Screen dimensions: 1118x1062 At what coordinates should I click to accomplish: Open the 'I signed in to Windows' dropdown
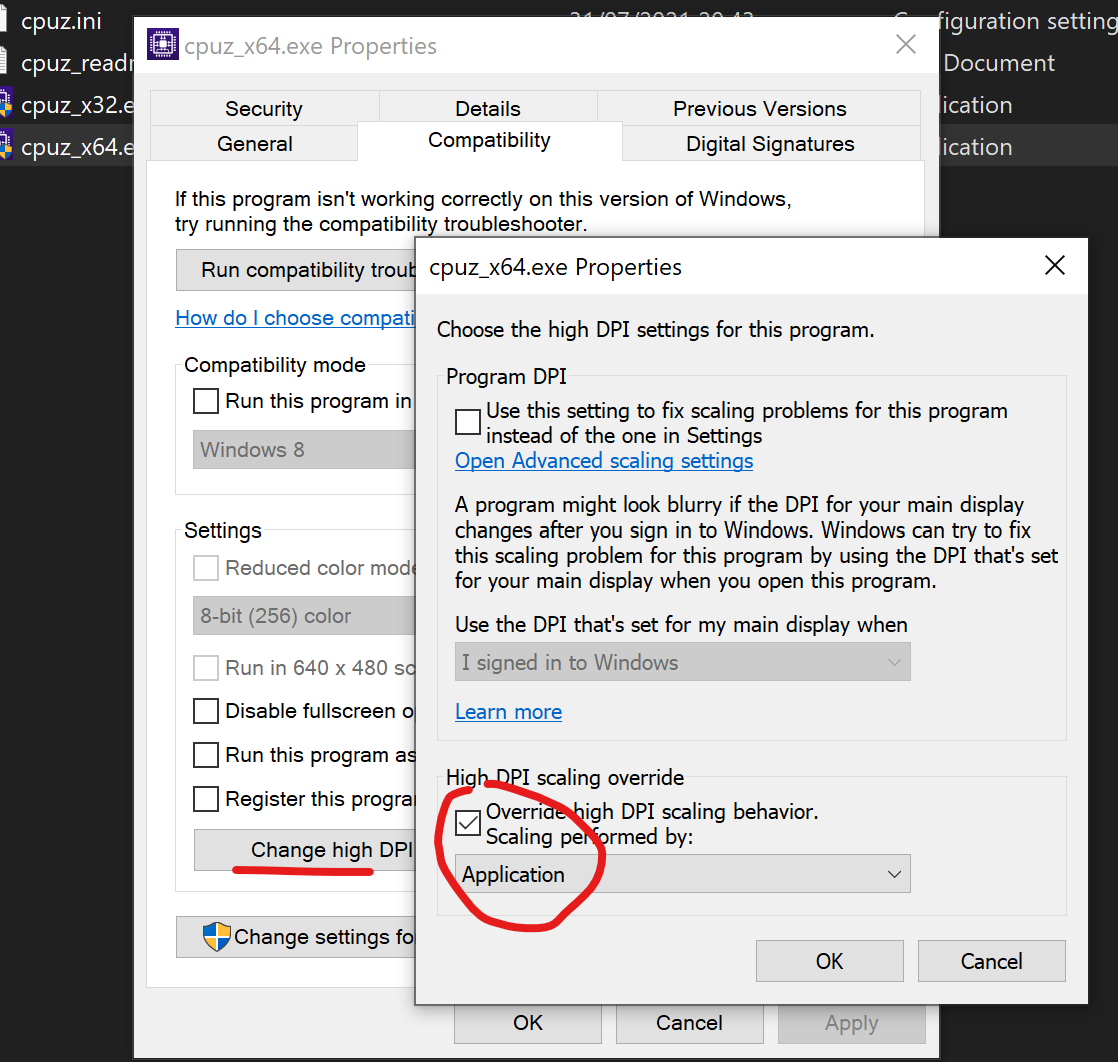click(682, 662)
